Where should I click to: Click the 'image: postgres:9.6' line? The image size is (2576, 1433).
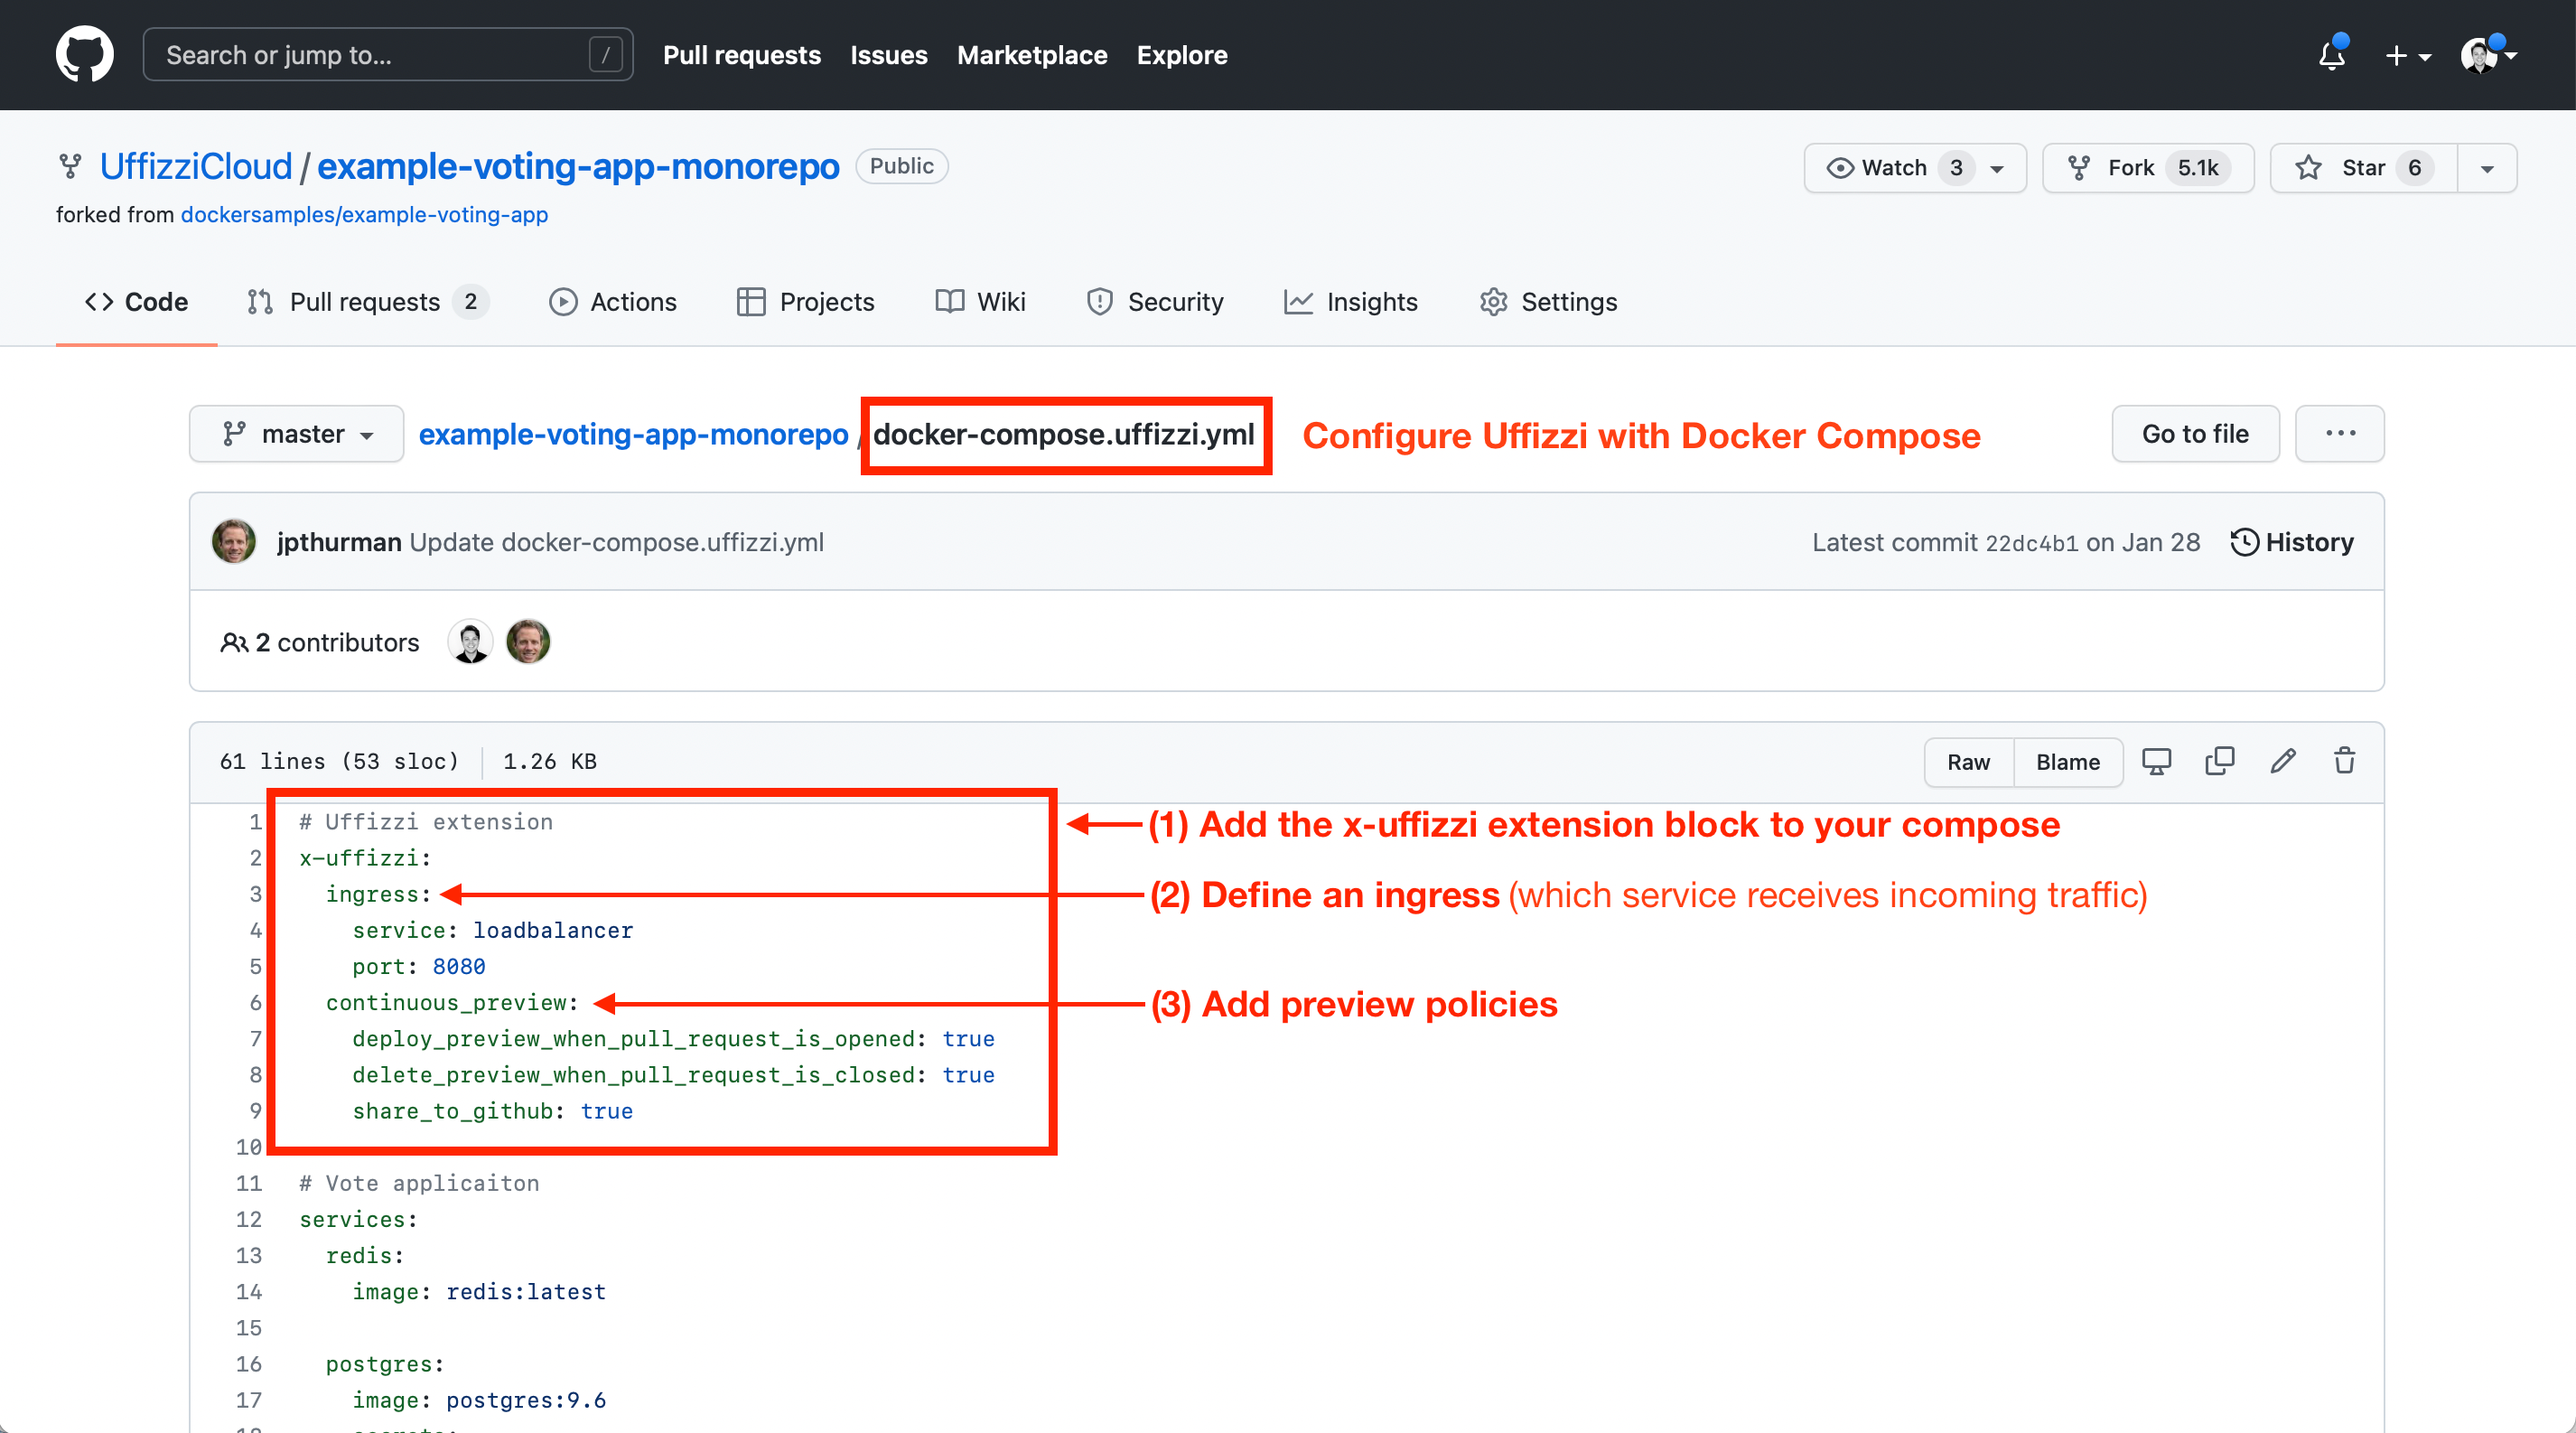[x=478, y=1401]
